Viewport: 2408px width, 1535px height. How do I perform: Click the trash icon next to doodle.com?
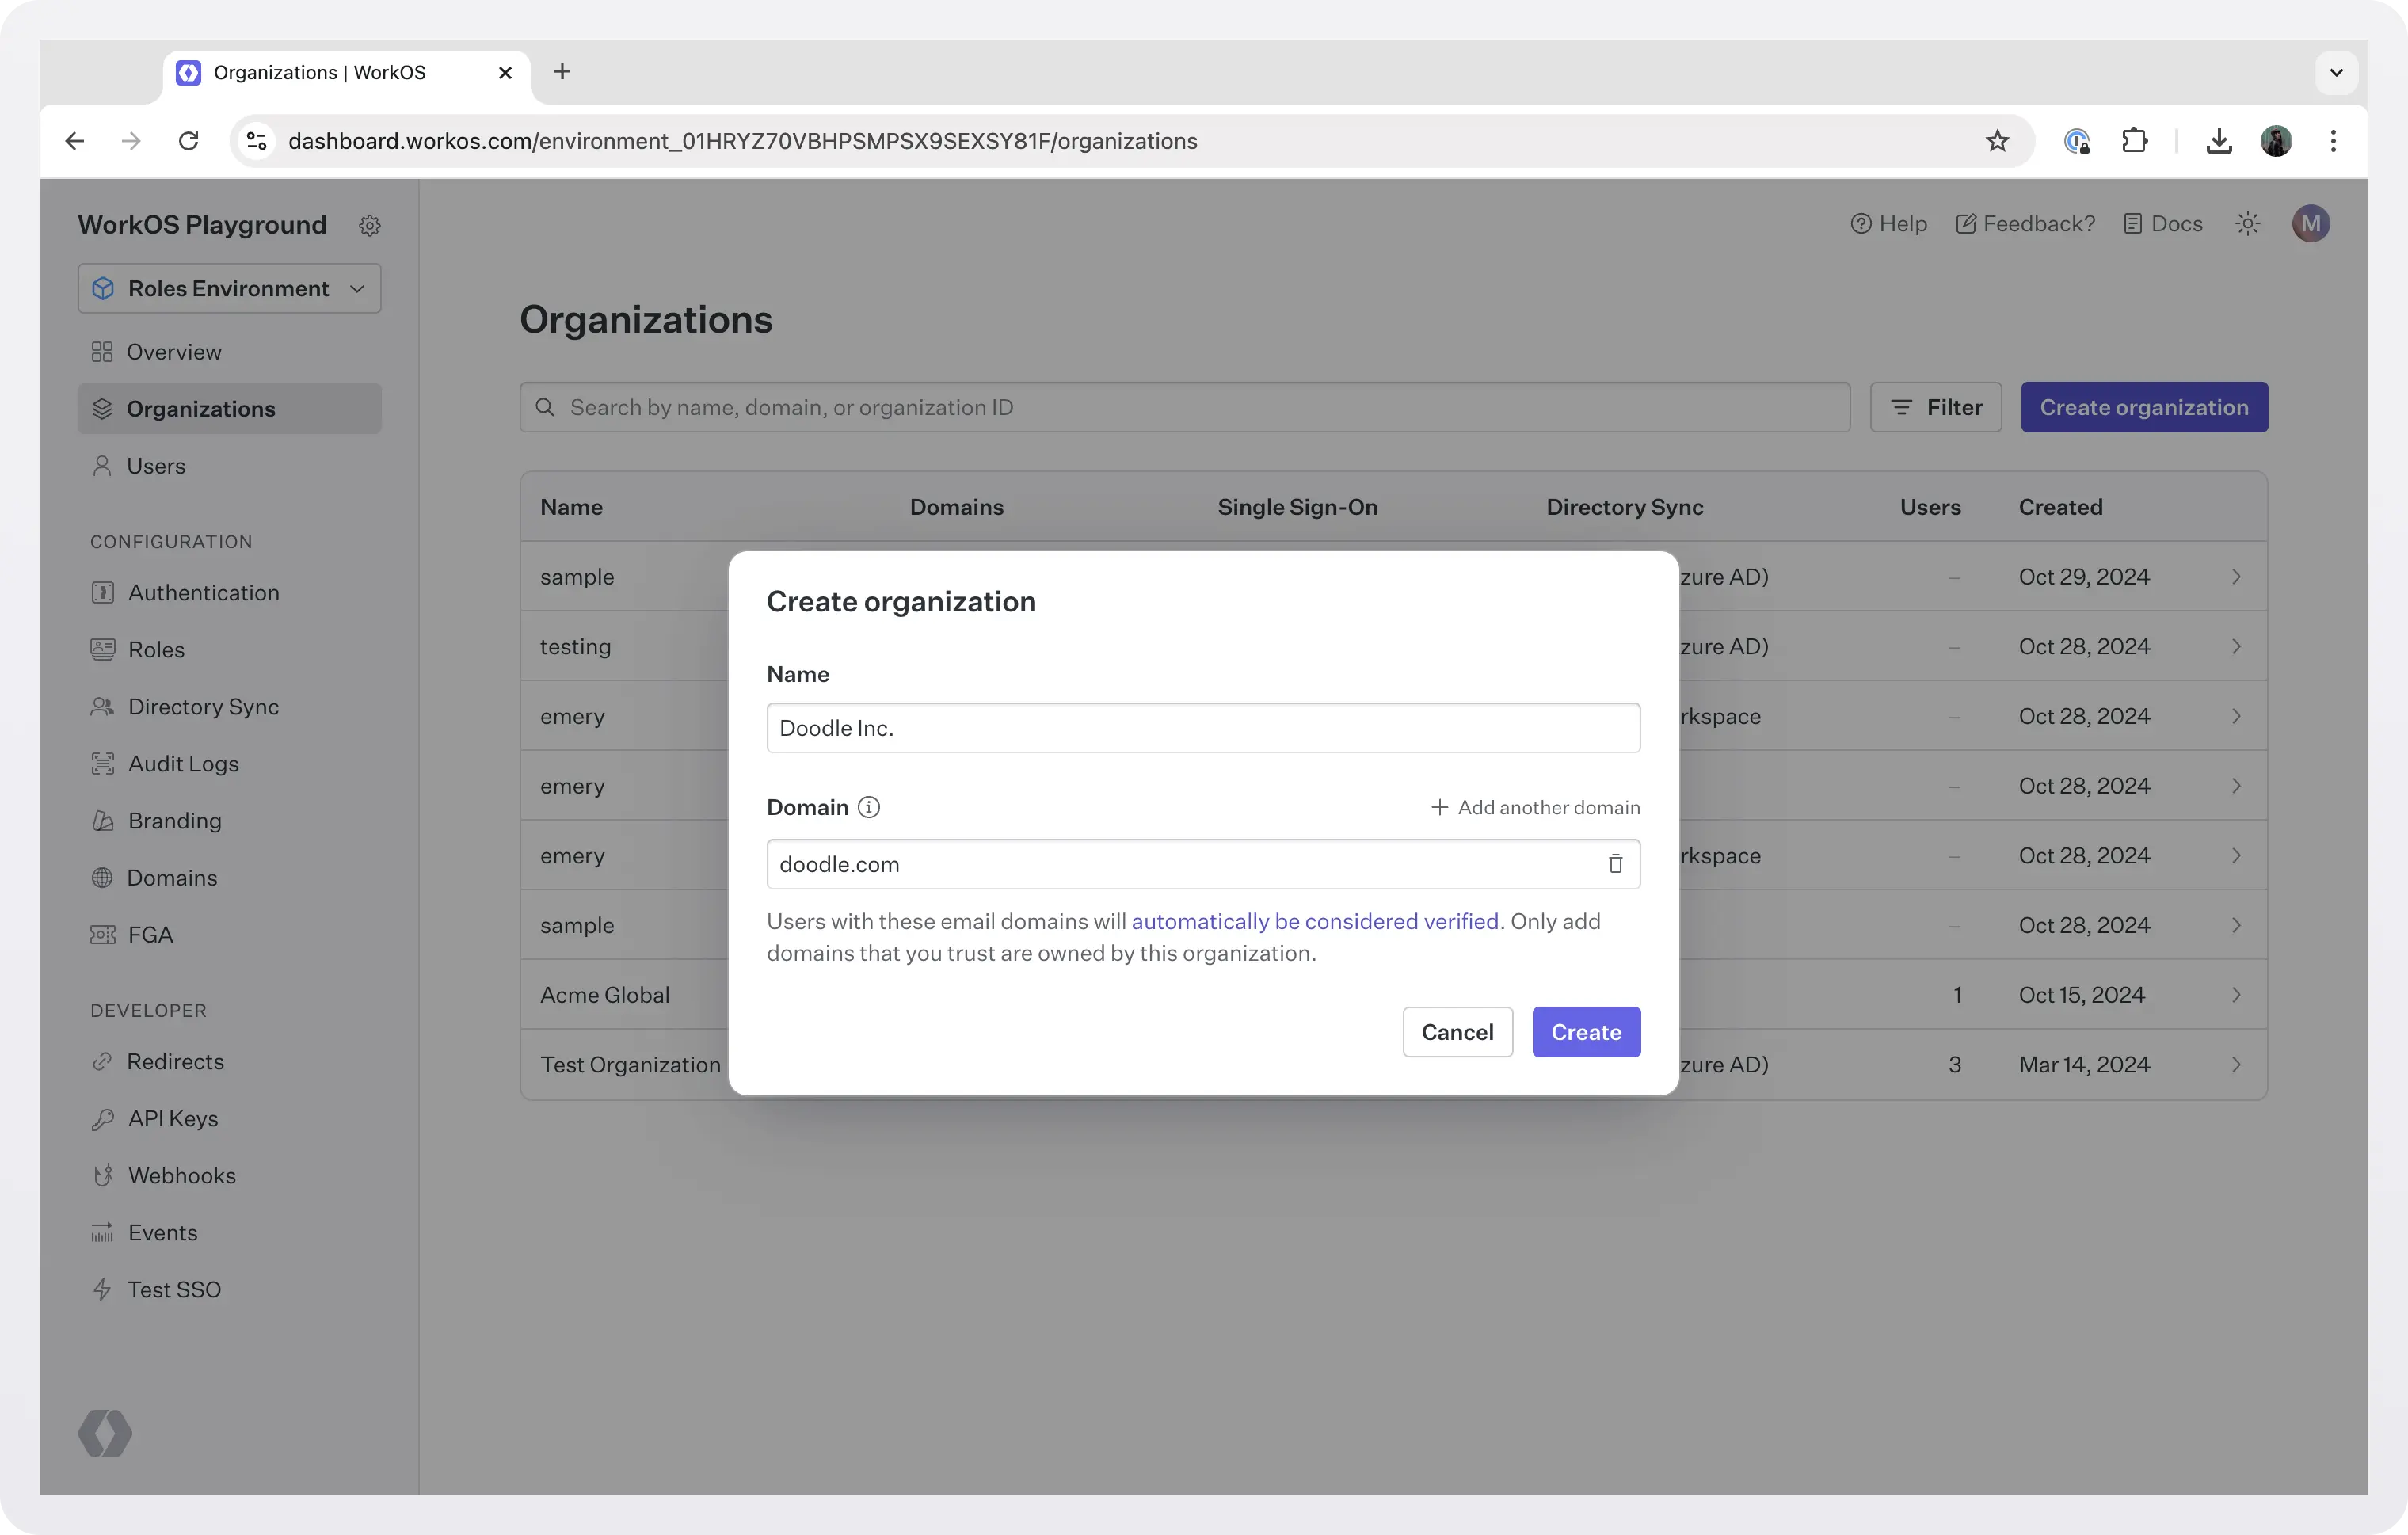(x=1615, y=864)
